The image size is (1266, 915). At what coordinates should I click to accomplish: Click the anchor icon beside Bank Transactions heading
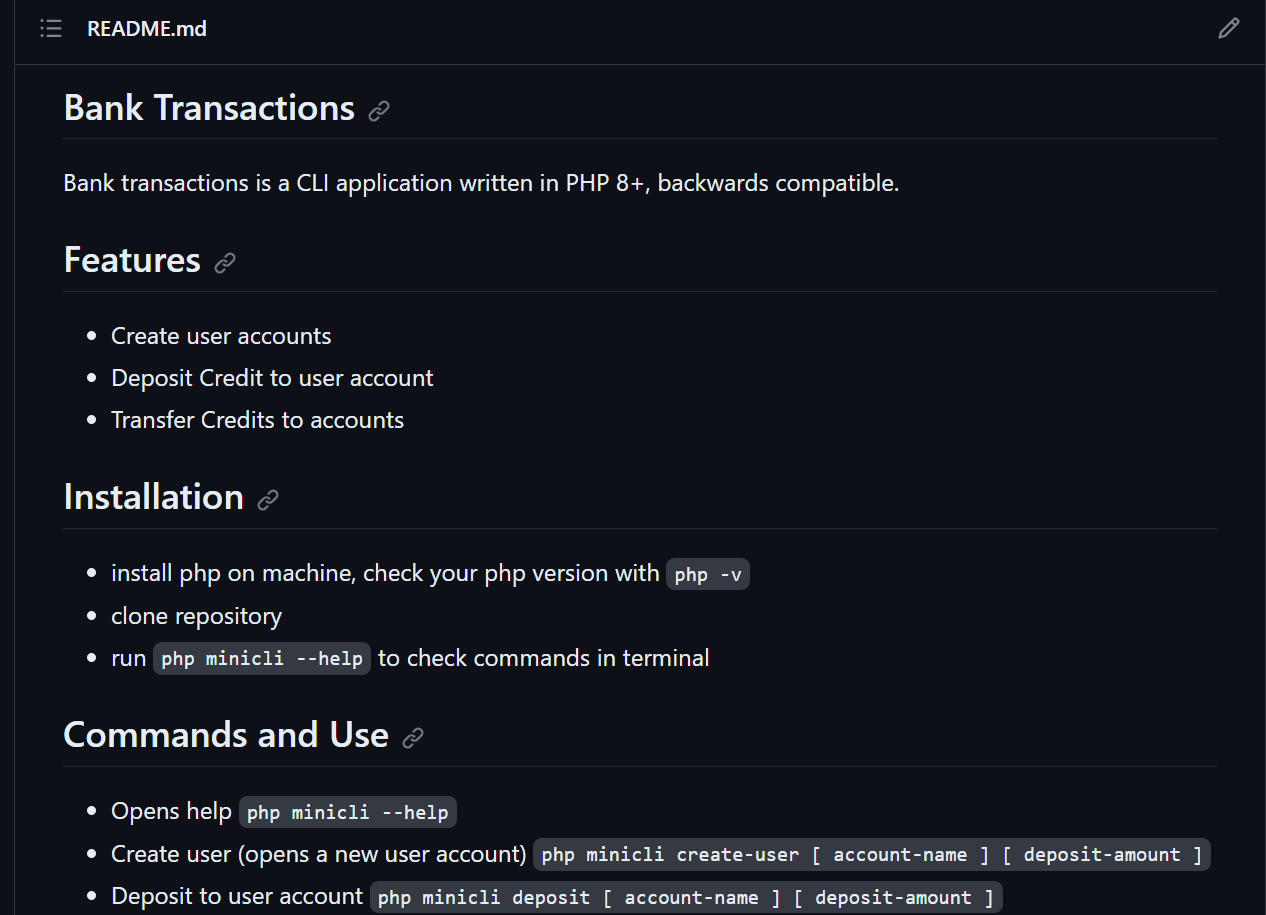click(378, 110)
